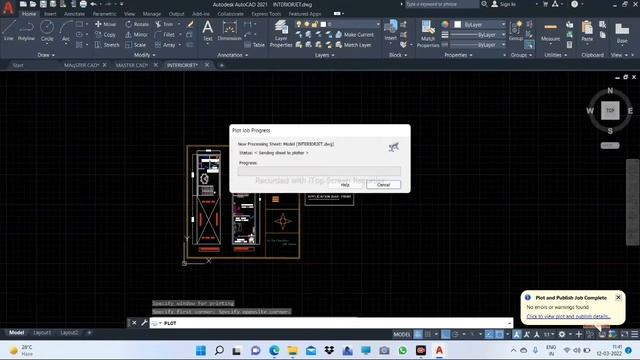
Task: Click the Copy tool
Action: [105, 35]
